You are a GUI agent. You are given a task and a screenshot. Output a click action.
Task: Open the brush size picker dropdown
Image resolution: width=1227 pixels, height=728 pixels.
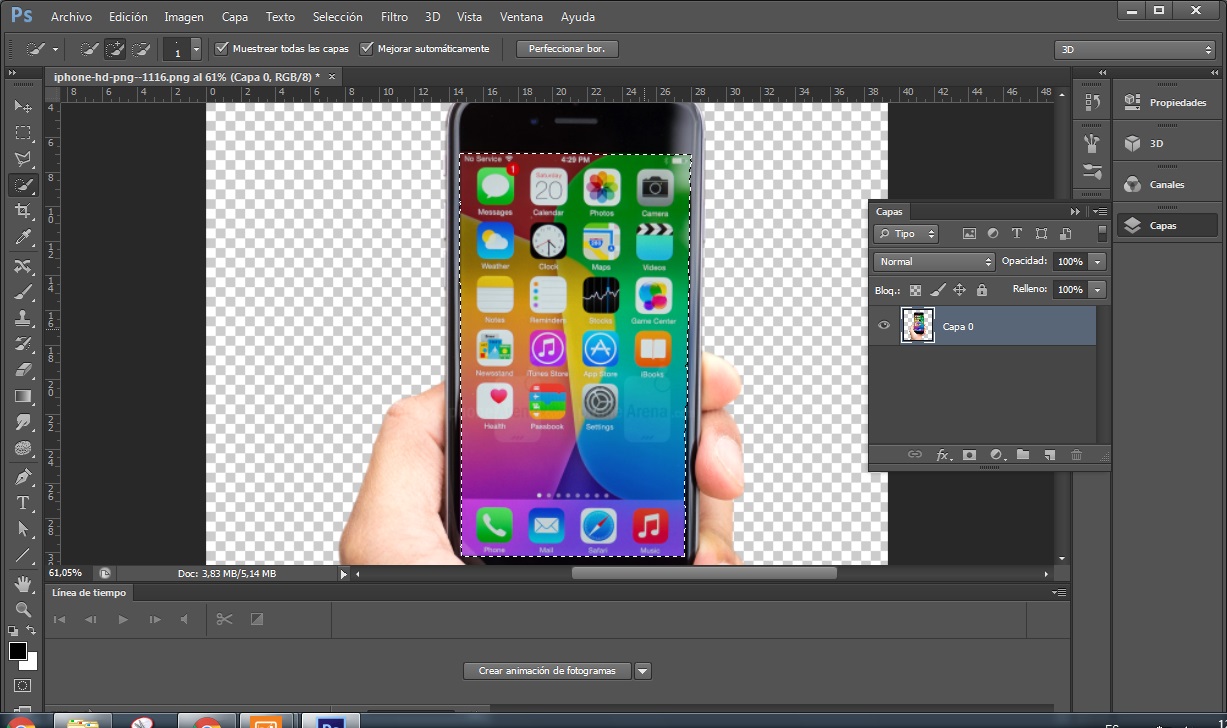(x=196, y=49)
